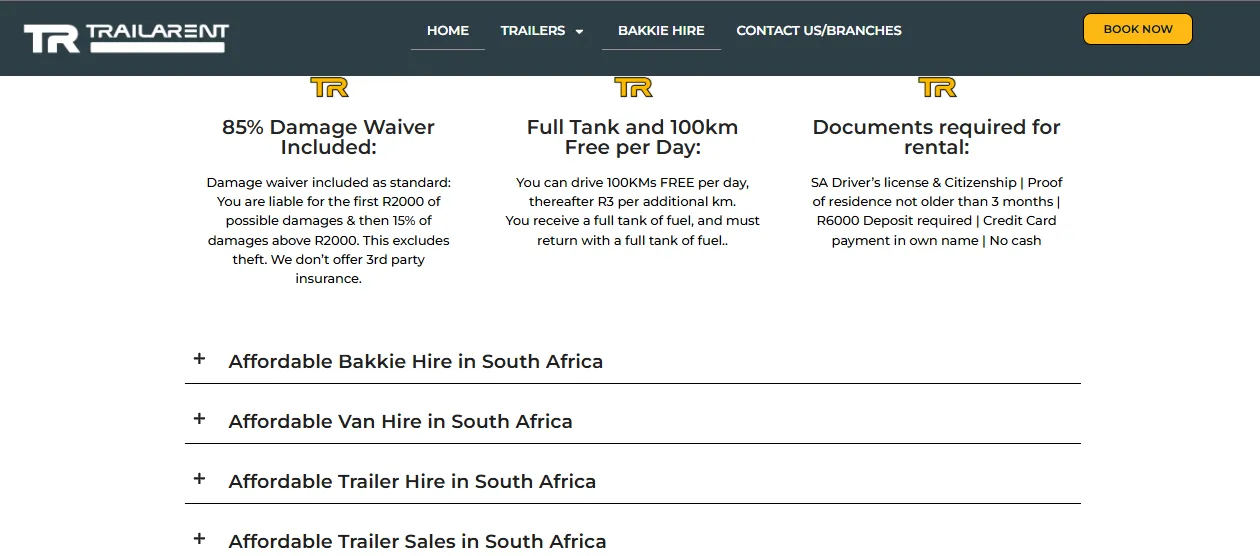Click TR icon above Damage Waiver heading

(x=329, y=88)
